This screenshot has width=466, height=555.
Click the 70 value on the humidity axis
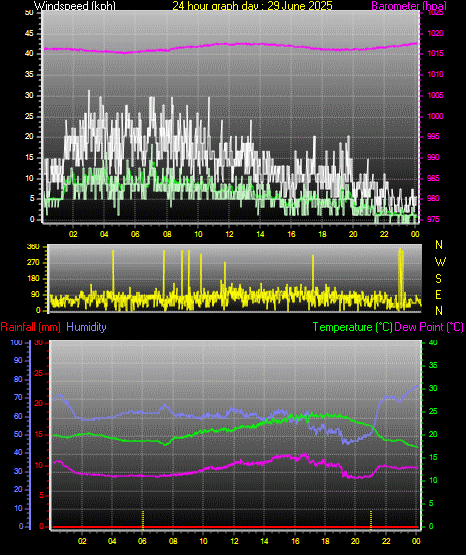tap(18, 397)
